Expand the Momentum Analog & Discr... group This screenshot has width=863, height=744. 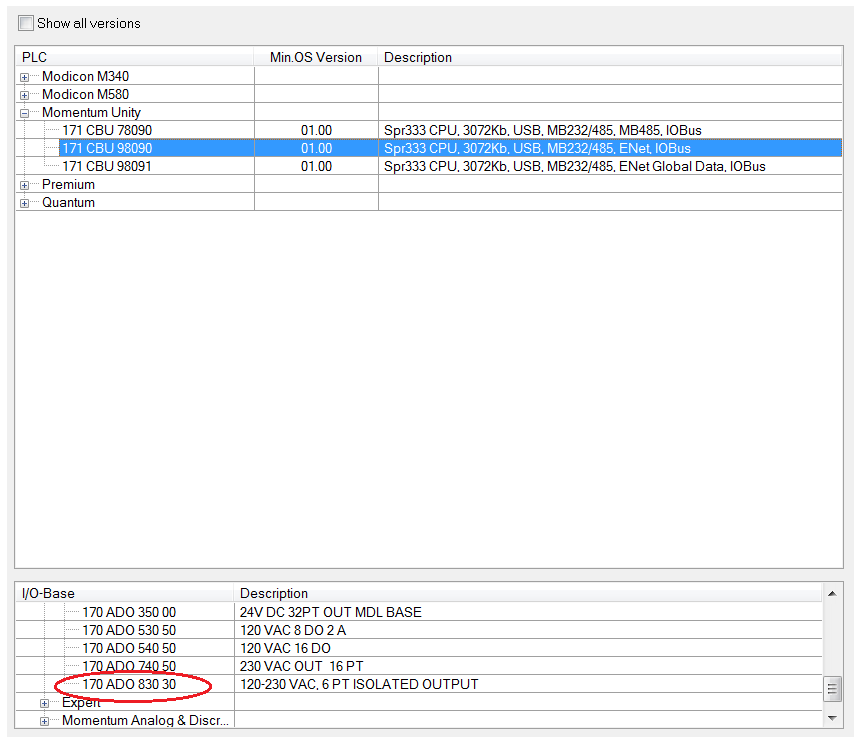tap(45, 721)
